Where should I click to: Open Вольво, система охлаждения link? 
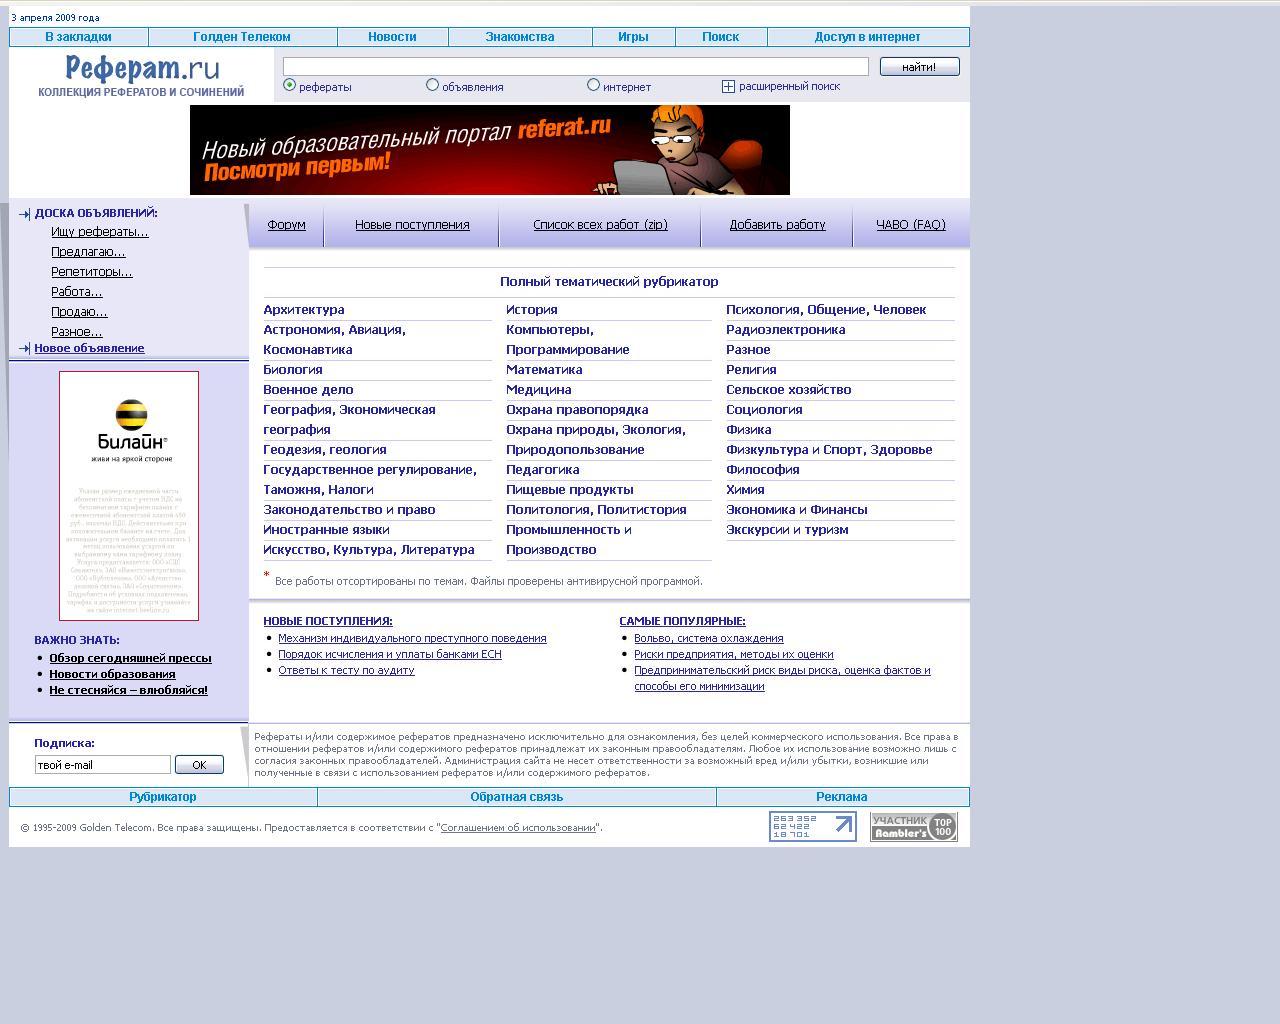tap(709, 638)
